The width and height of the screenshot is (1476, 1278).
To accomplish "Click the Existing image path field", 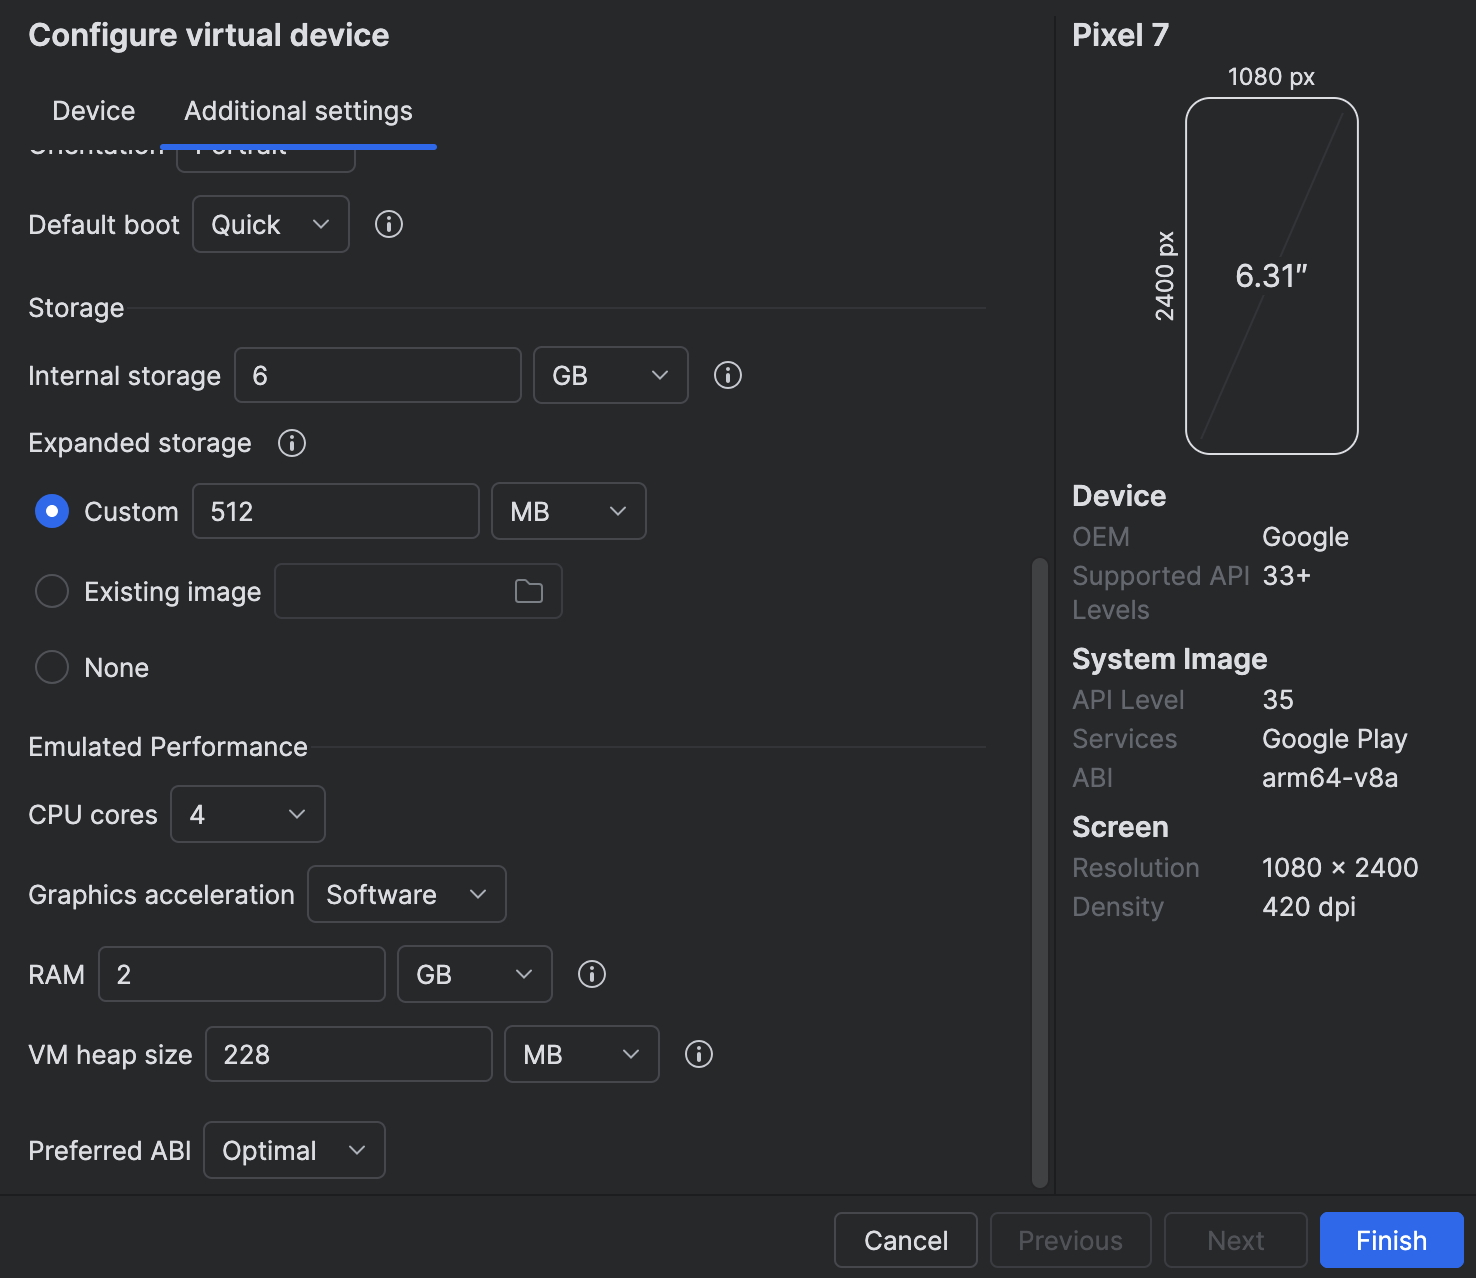I will [x=418, y=591].
